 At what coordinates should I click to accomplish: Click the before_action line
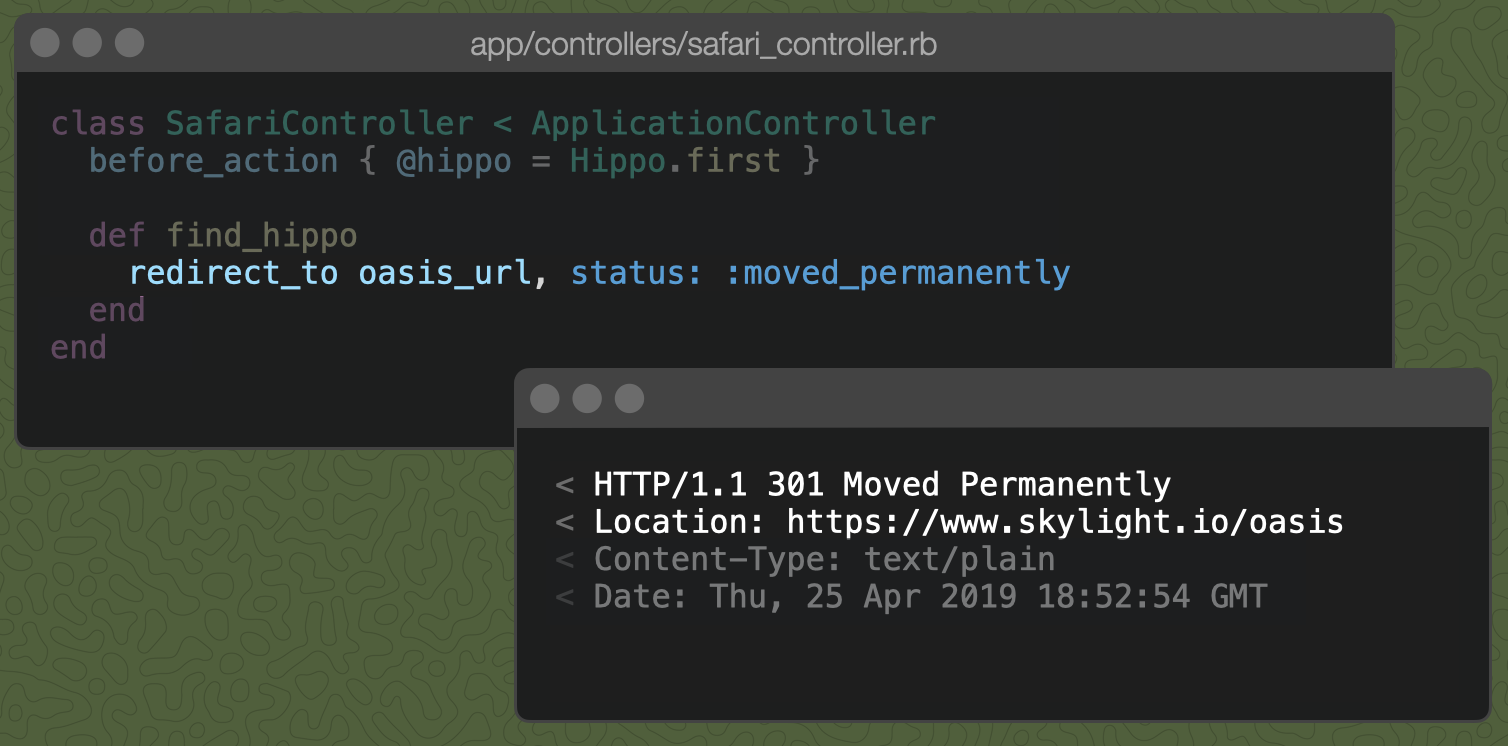tap(213, 160)
